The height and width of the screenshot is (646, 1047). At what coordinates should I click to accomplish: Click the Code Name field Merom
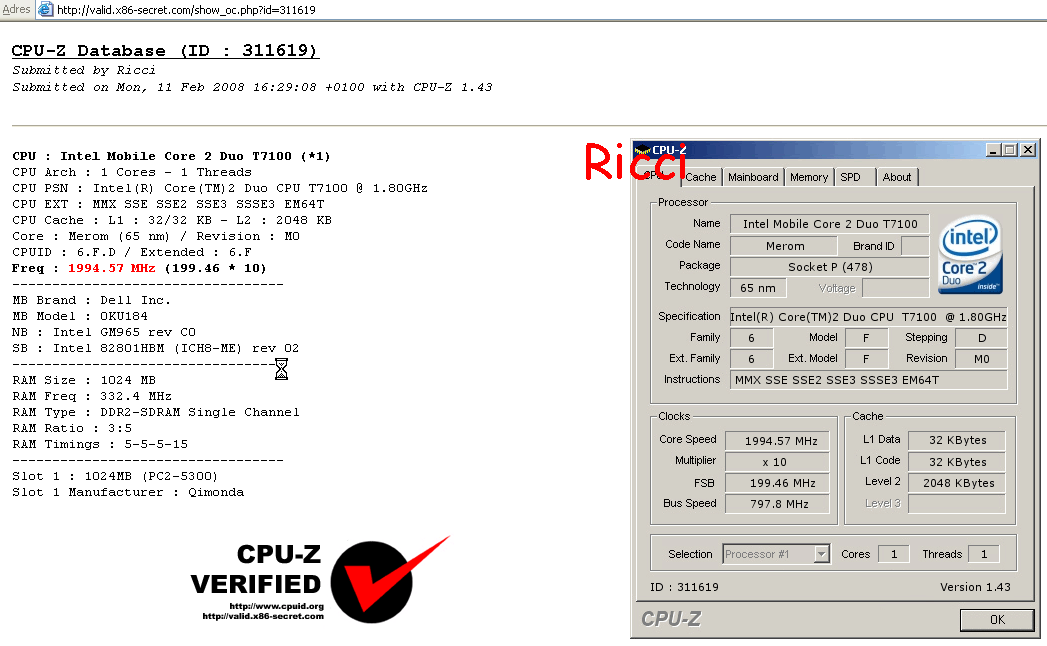tap(785, 246)
